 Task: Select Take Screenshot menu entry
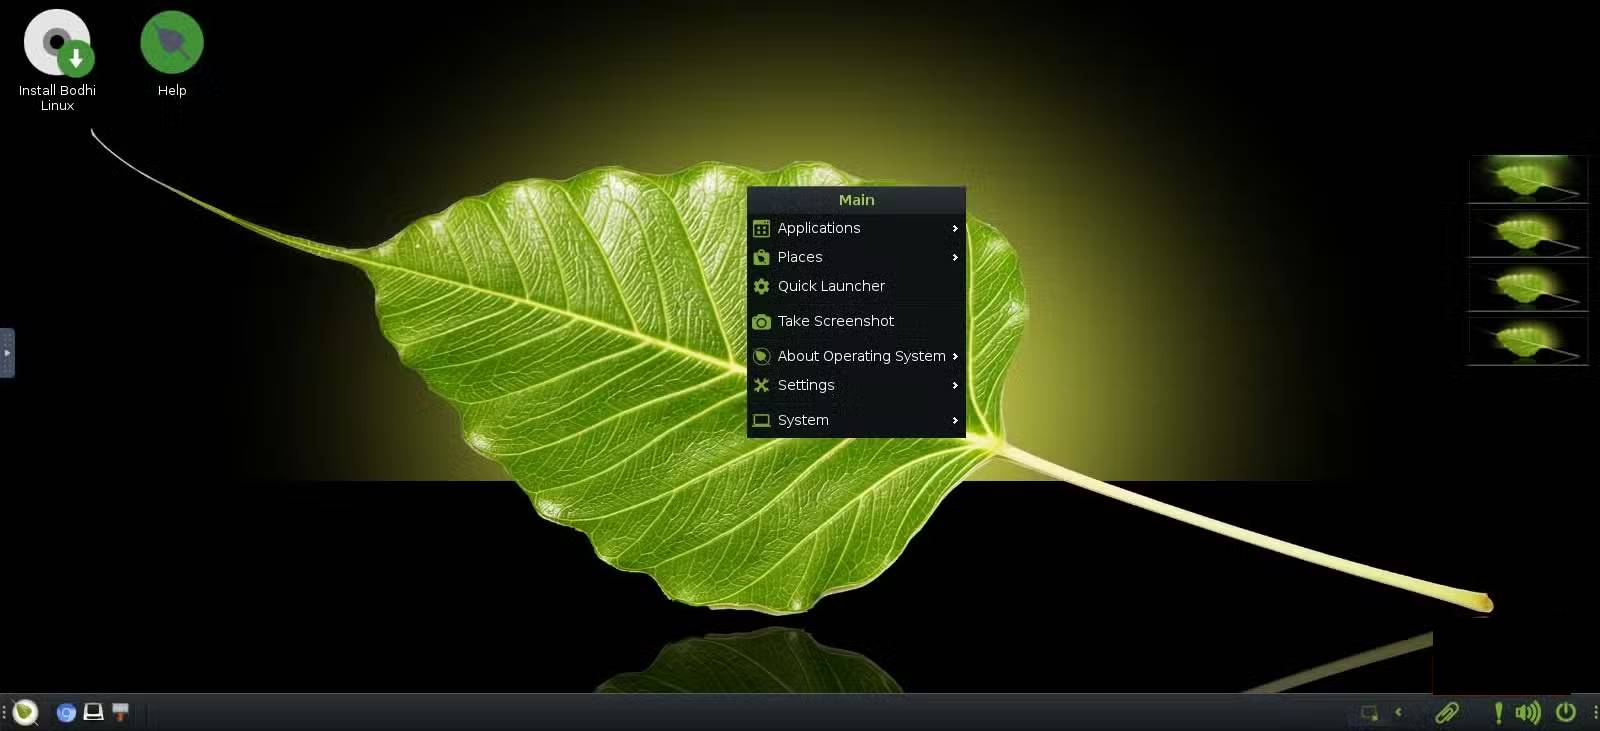(856, 321)
